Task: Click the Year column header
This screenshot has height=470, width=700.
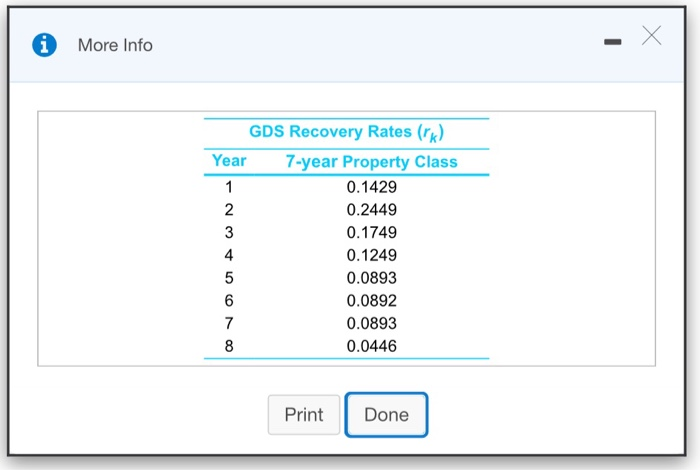Action: click(229, 160)
